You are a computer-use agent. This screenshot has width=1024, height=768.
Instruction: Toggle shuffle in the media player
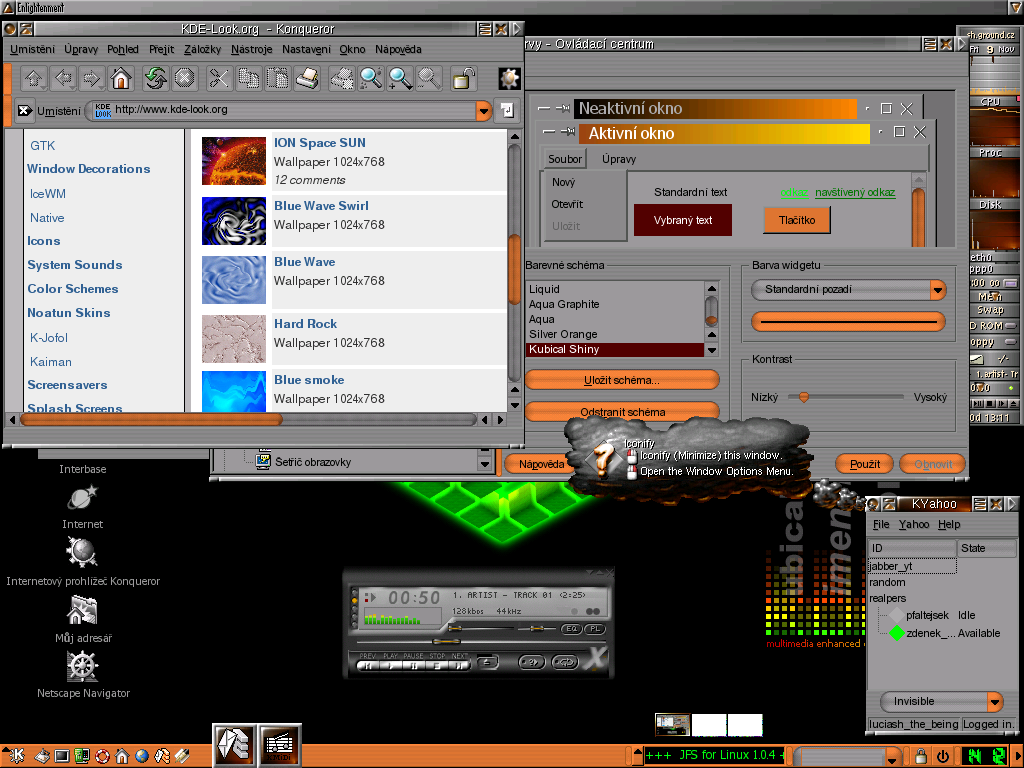coord(532,663)
